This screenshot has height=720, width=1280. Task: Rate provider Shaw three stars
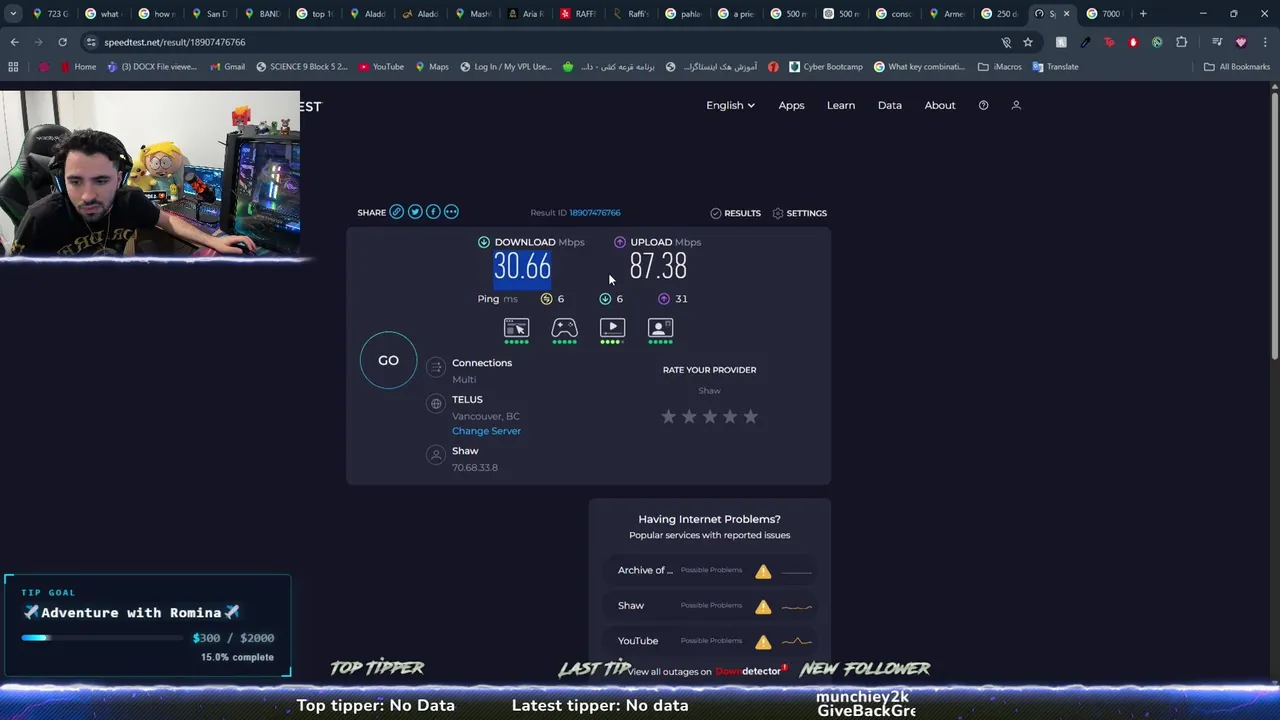709,416
